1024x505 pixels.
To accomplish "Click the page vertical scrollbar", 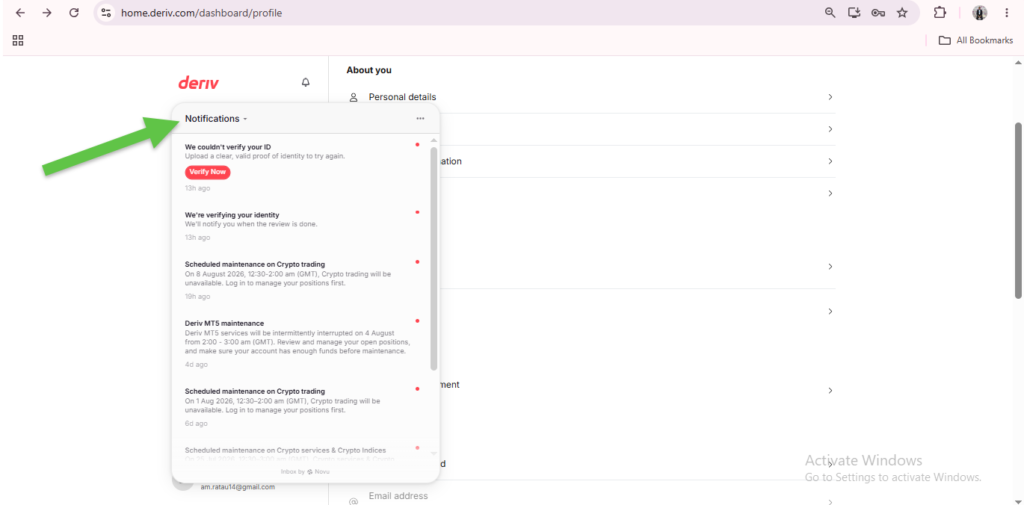I will pyautogui.click(x=1019, y=209).
